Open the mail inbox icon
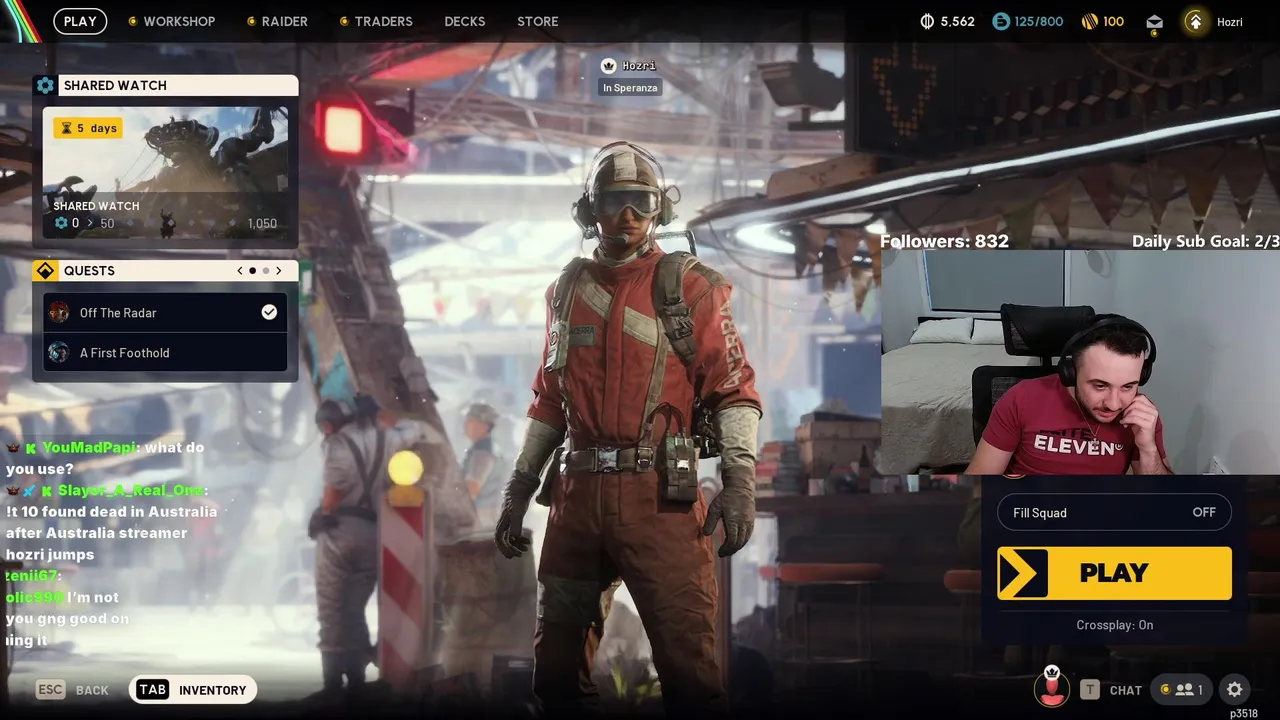This screenshot has width=1280, height=720. pyautogui.click(x=1154, y=22)
